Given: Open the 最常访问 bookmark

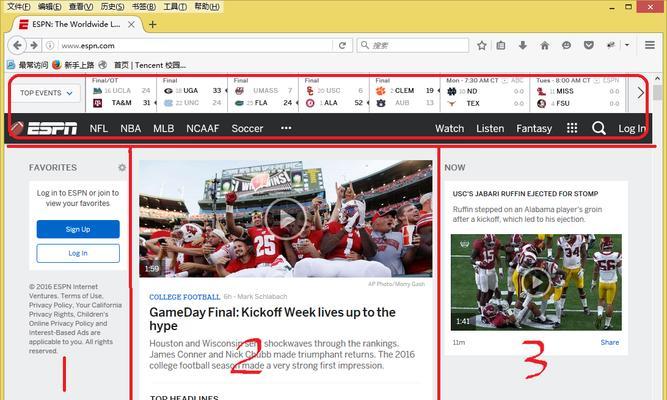Looking at the screenshot, I should pyautogui.click(x=27, y=65).
